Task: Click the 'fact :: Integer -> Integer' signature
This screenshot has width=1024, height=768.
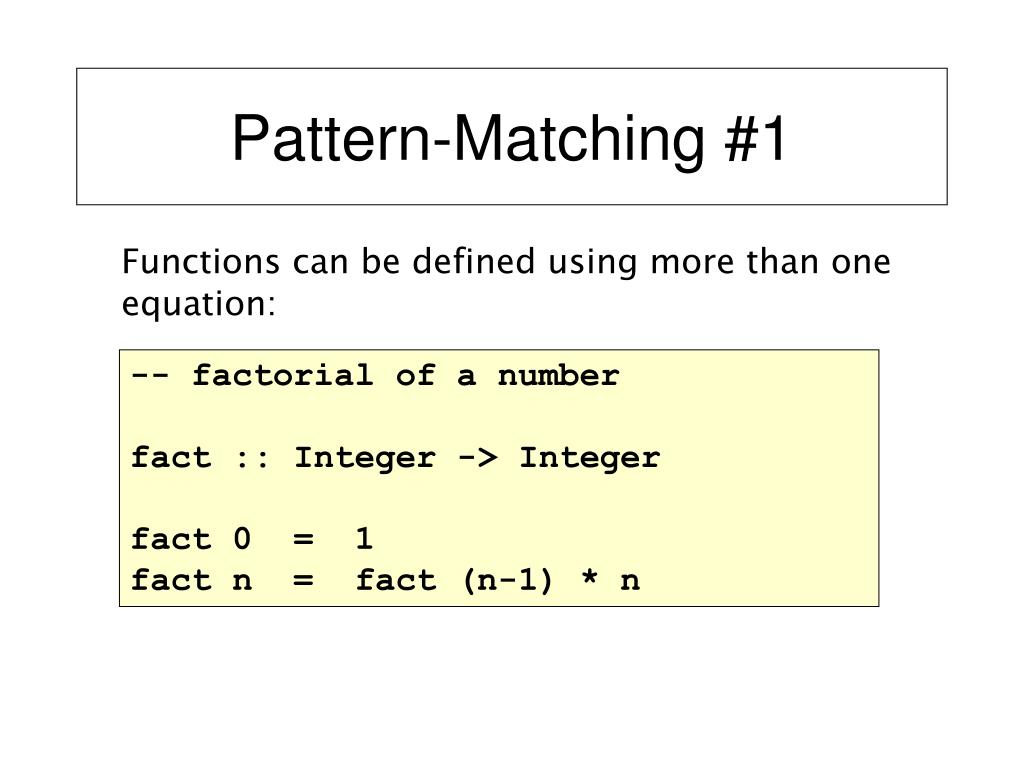Action: click(x=395, y=458)
